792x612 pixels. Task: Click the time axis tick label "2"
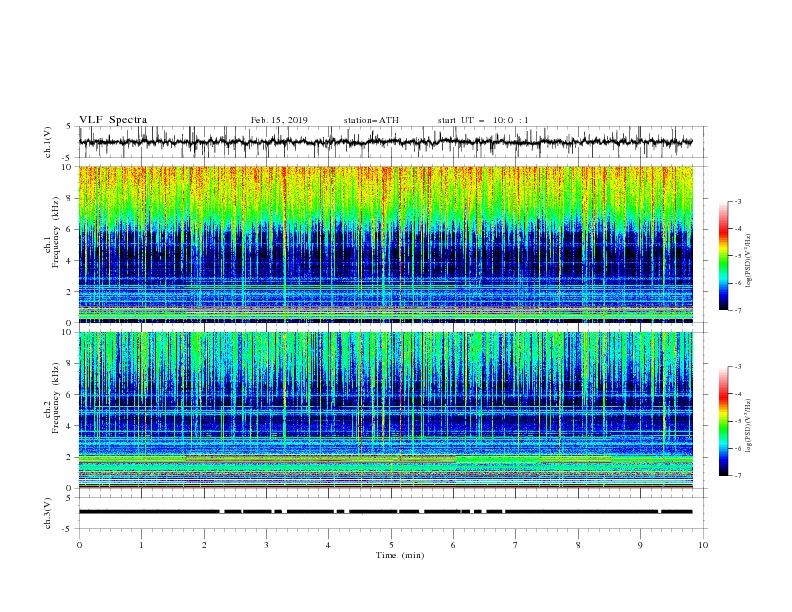204,545
